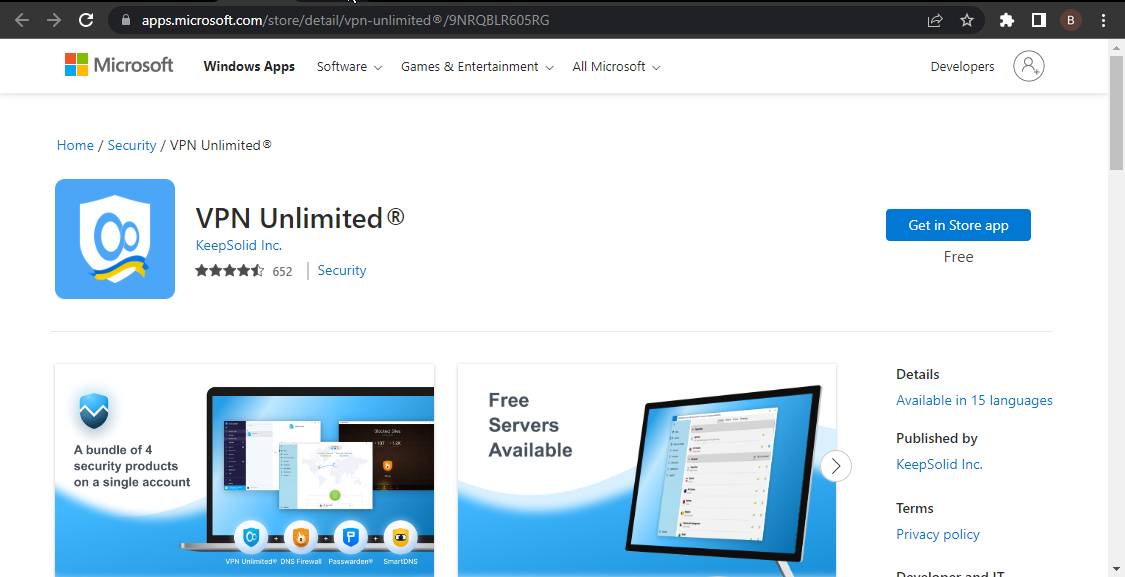
Task: Open the Chrome profile avatar B
Action: [1070, 20]
